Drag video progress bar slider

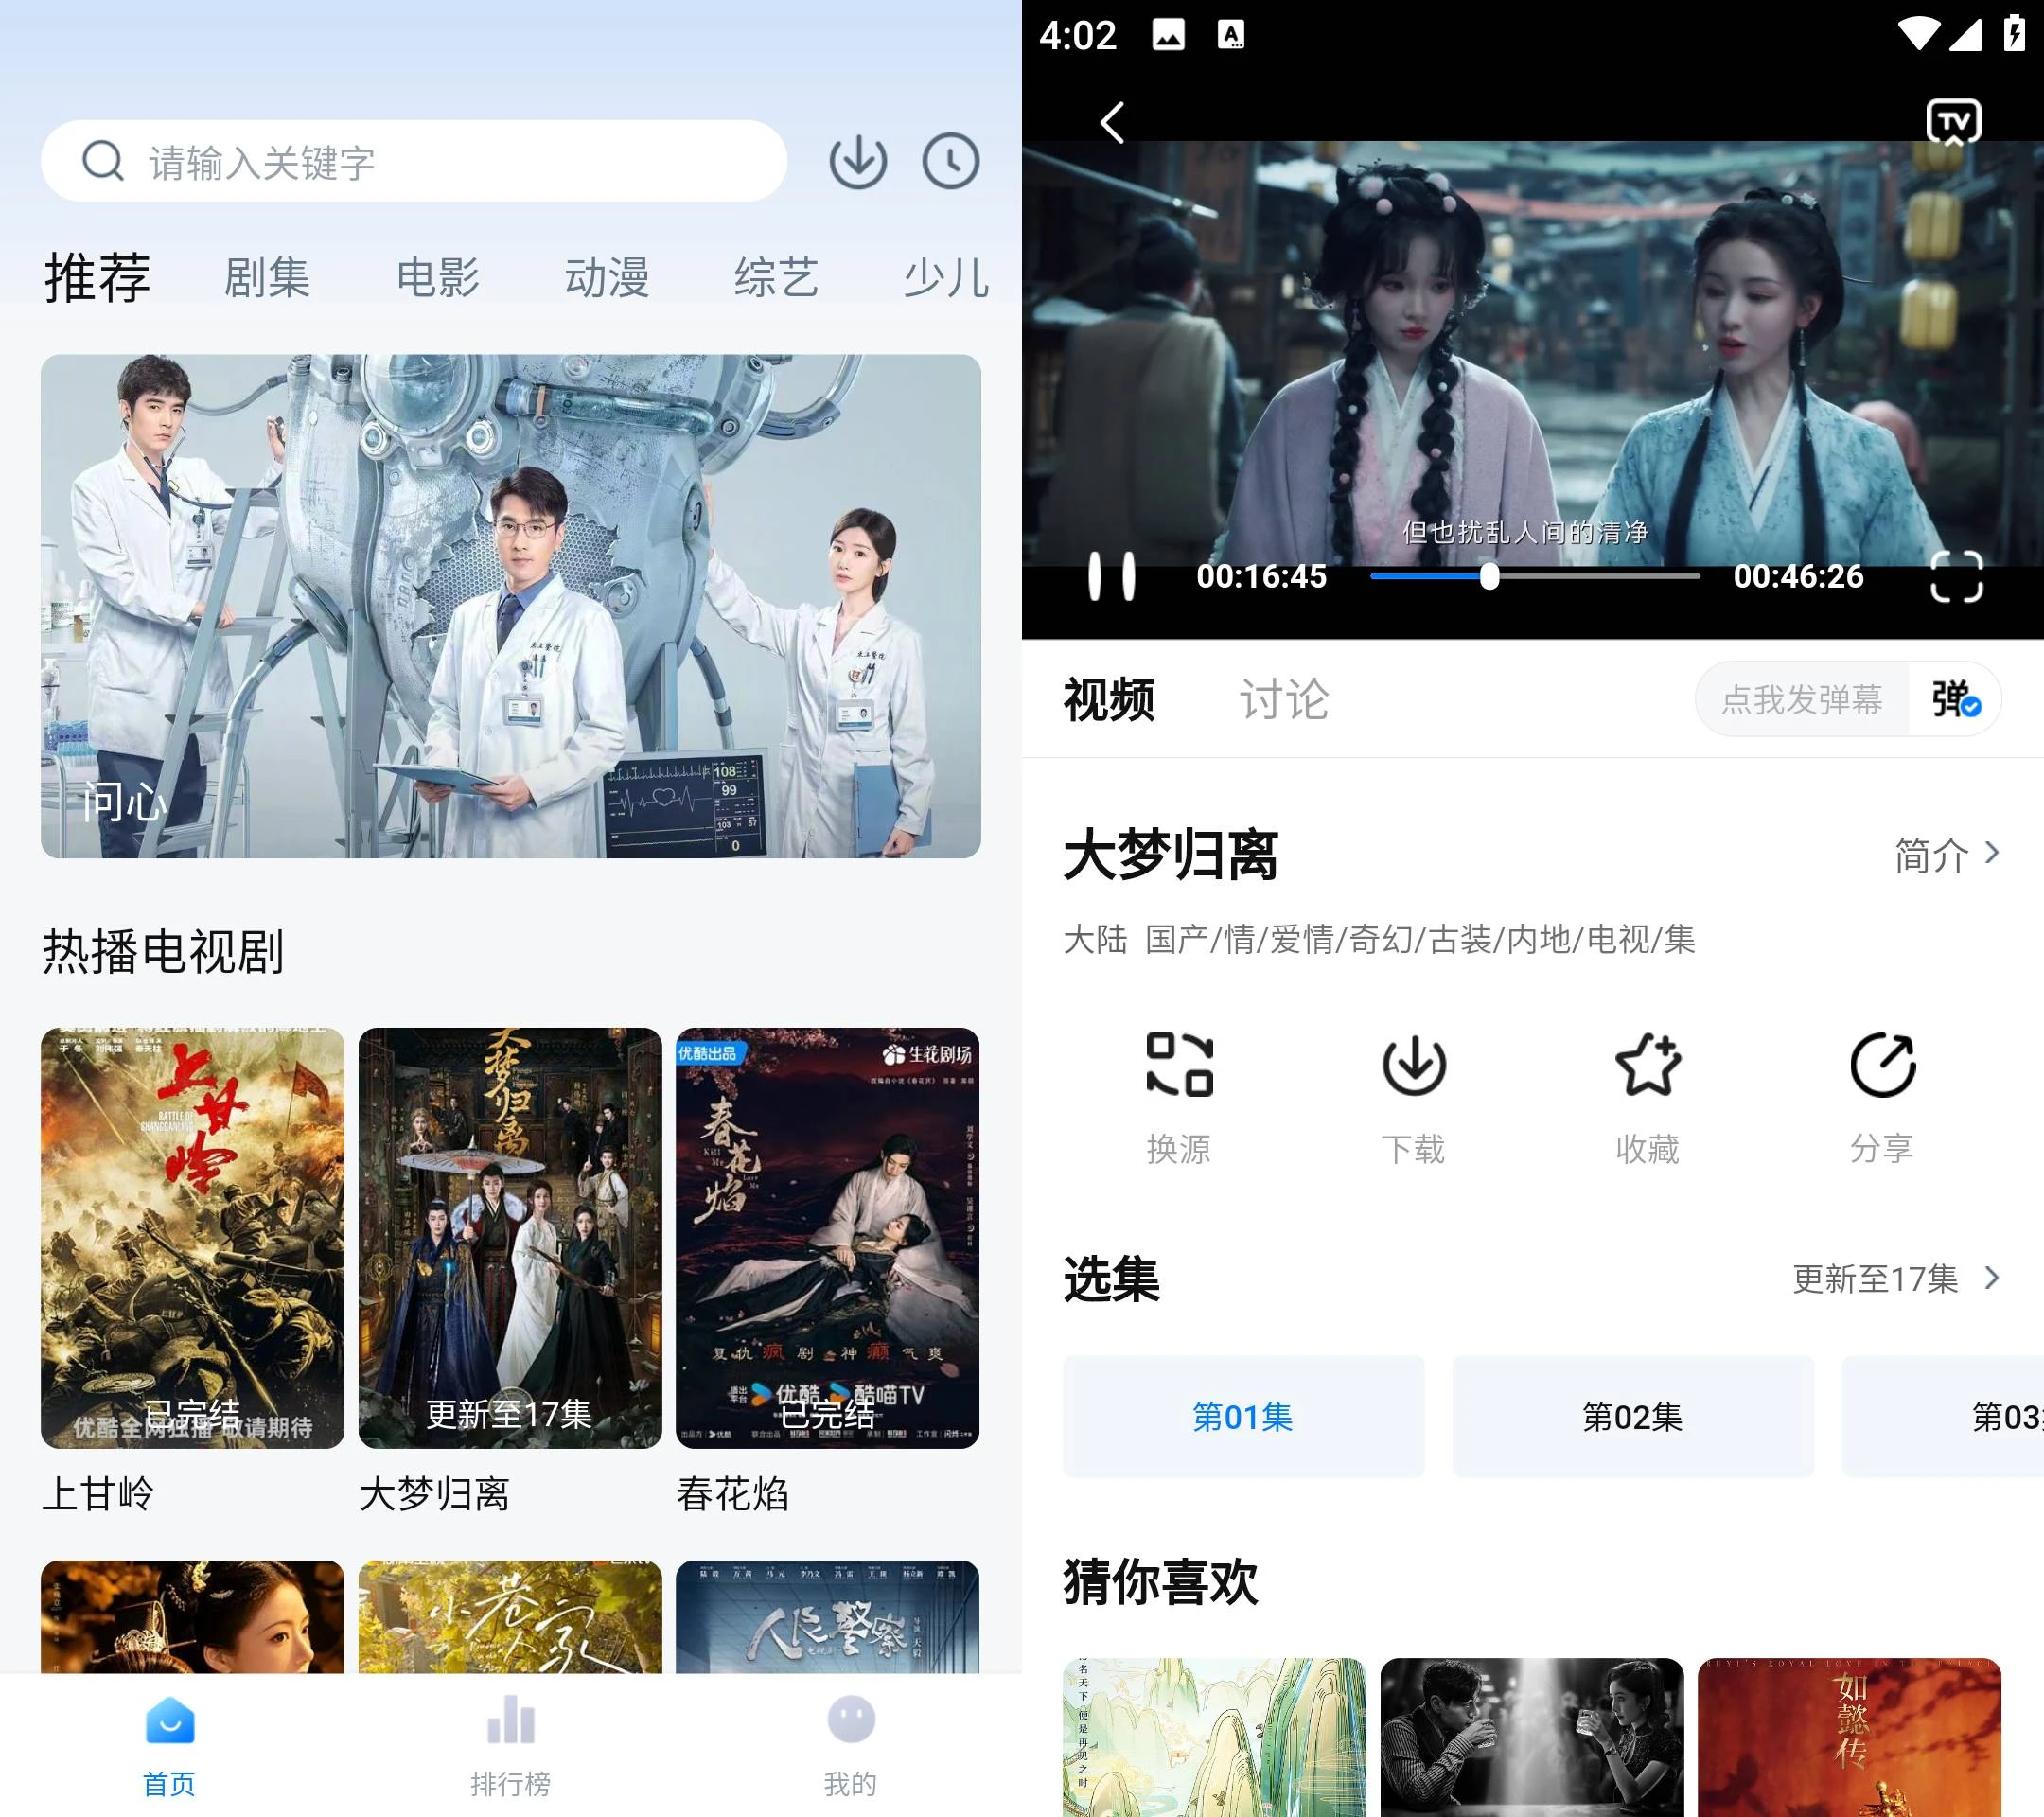point(1490,575)
